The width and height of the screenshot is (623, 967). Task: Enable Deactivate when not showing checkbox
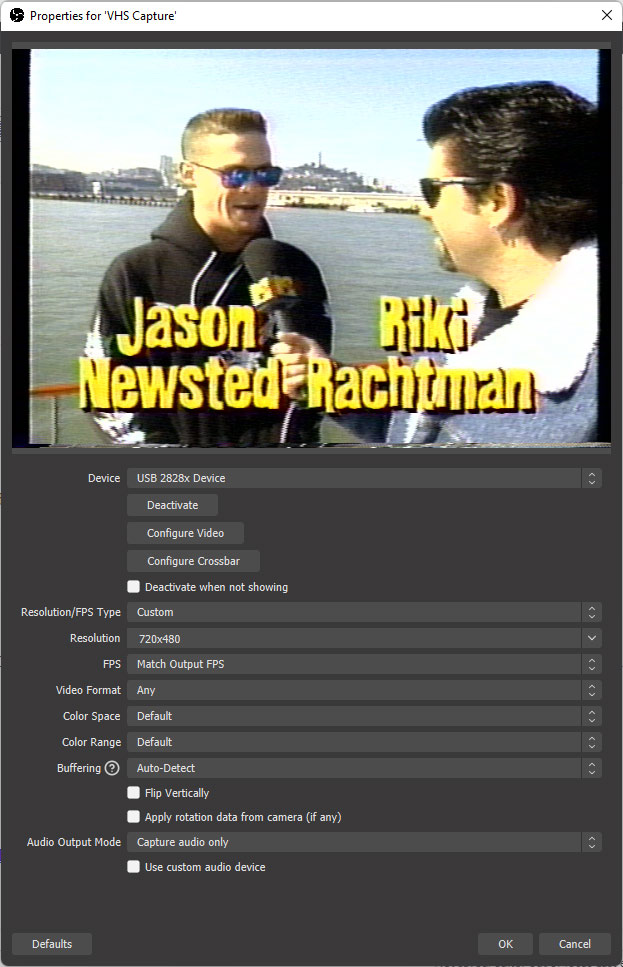[x=134, y=587]
